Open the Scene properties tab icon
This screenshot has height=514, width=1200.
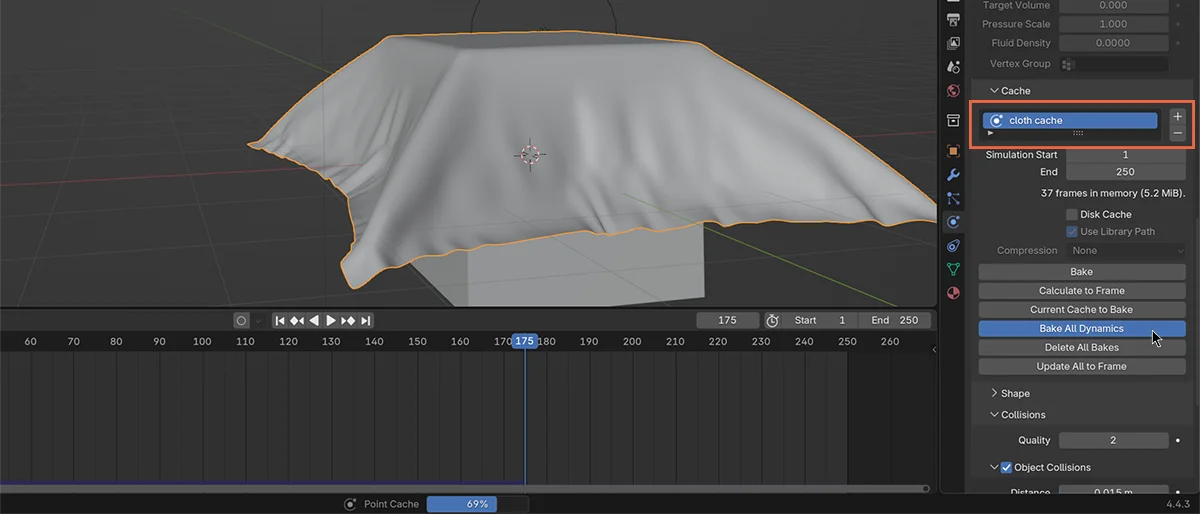tap(953, 66)
